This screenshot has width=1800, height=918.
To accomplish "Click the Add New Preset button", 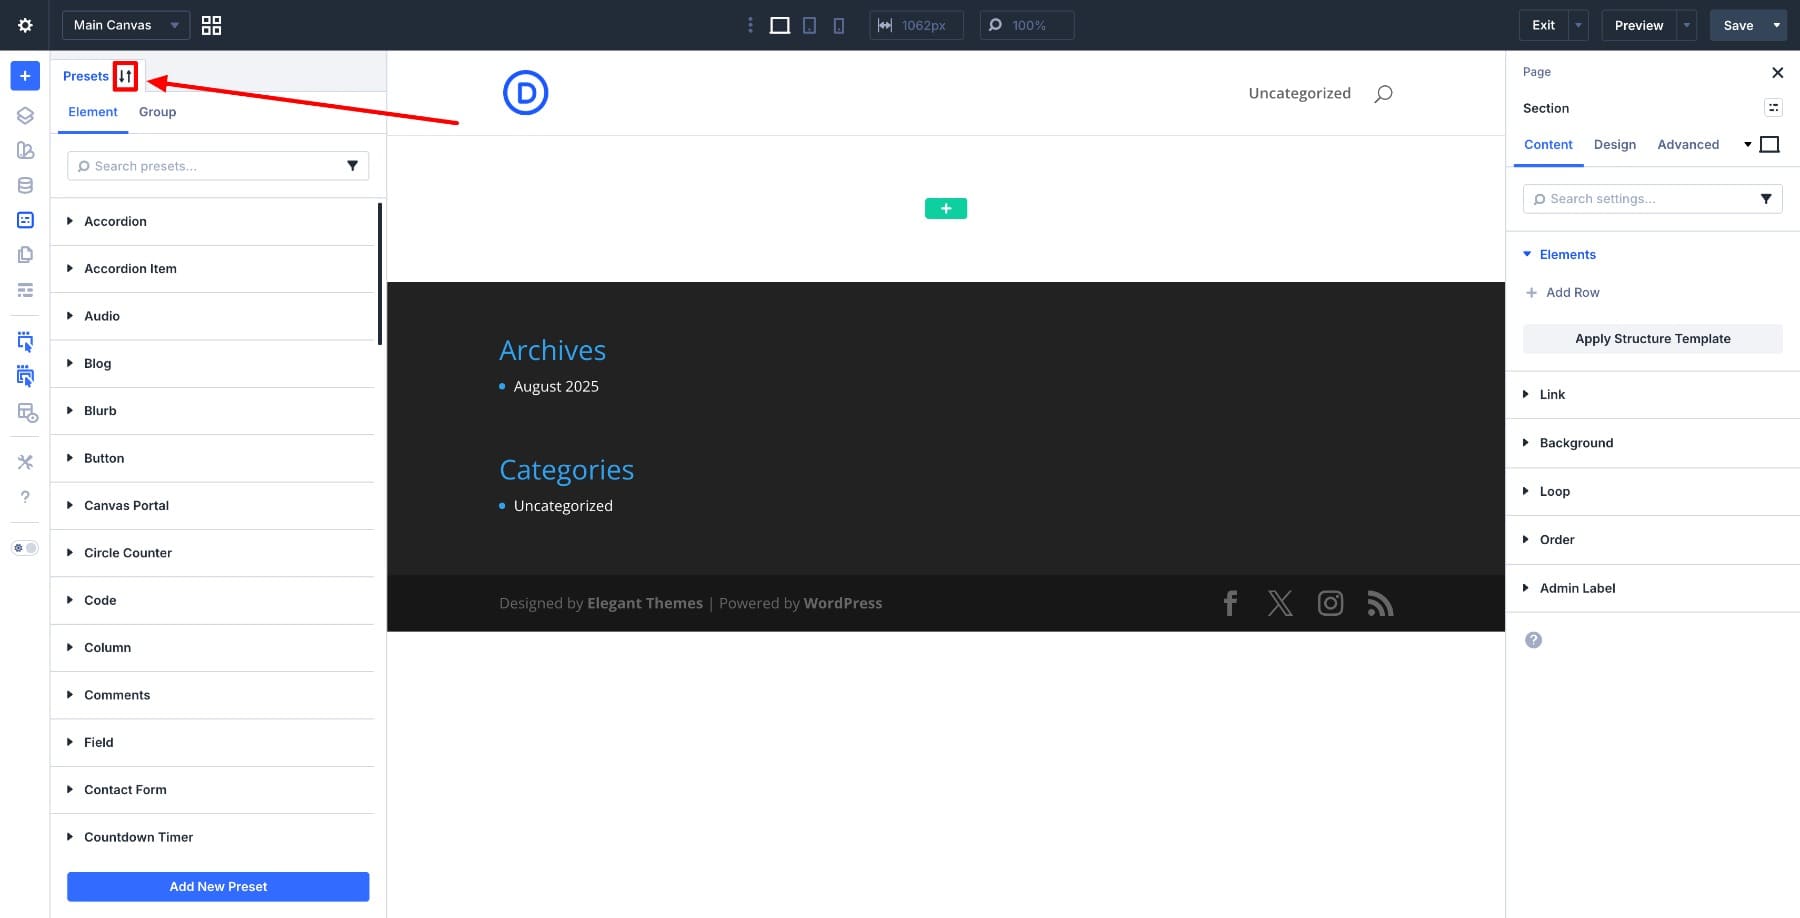I will (217, 886).
